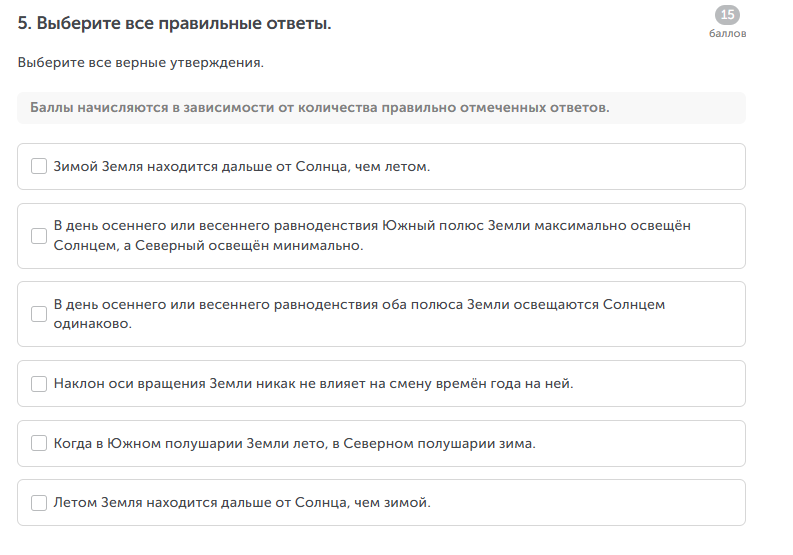Screen dimensions: 793x555
Task: Click answer text about Южный полюс максимально освещён
Action: click(372, 226)
